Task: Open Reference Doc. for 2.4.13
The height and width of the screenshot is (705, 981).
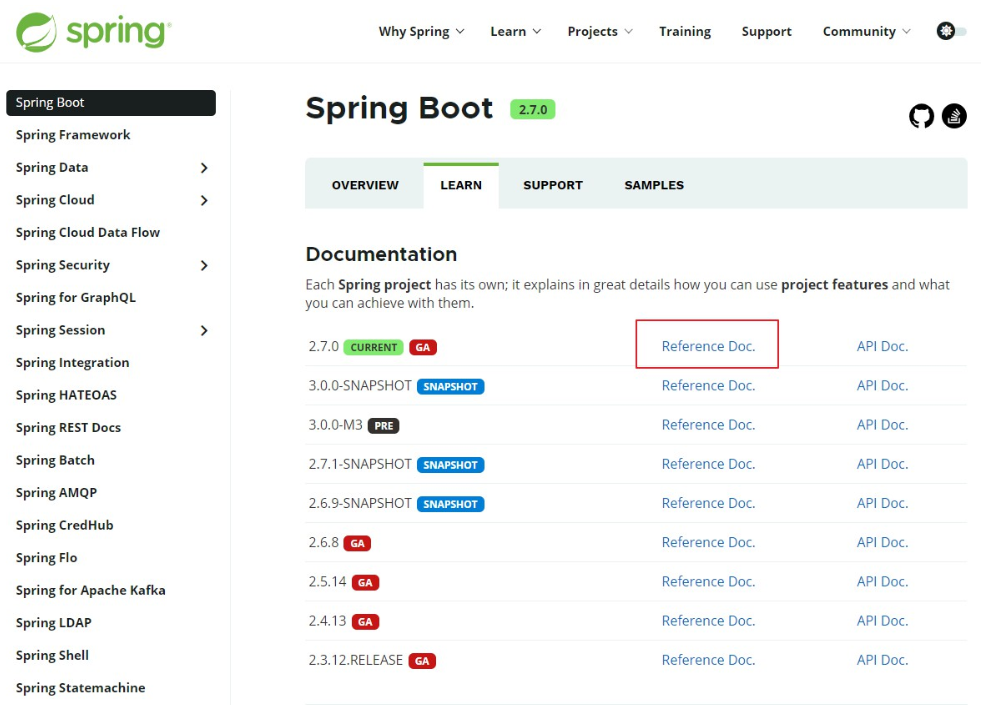Action: [708, 621]
